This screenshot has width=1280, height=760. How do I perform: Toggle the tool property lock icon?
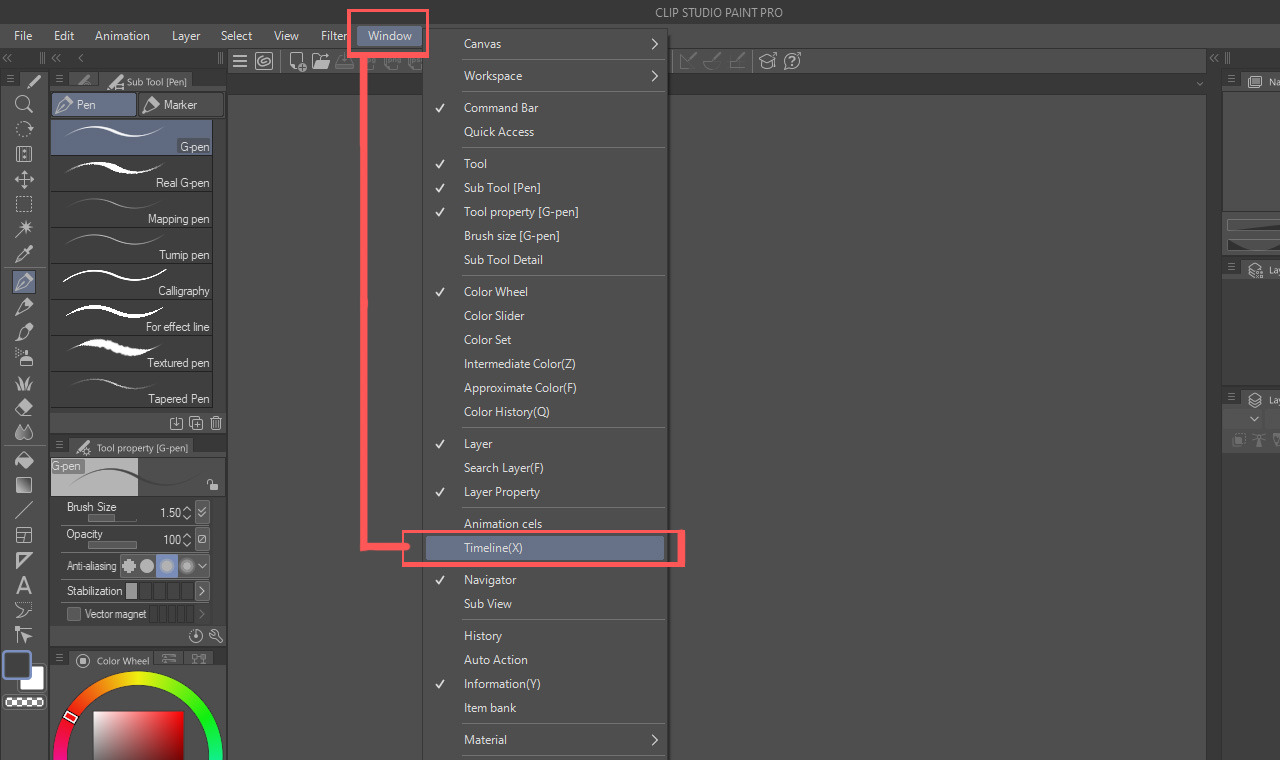click(212, 484)
